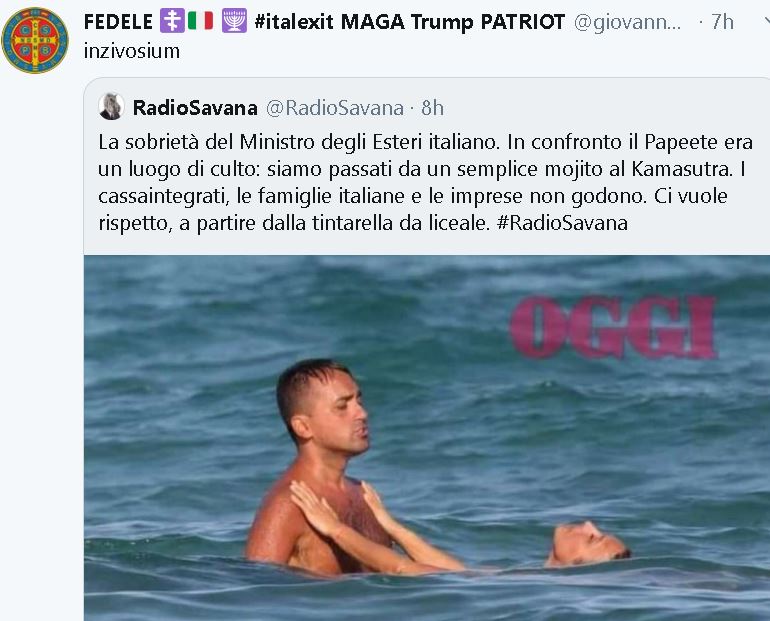Image resolution: width=770 pixels, height=621 pixels.
Task: Click MAGA Trump PATRIOT name text
Action: (453, 22)
